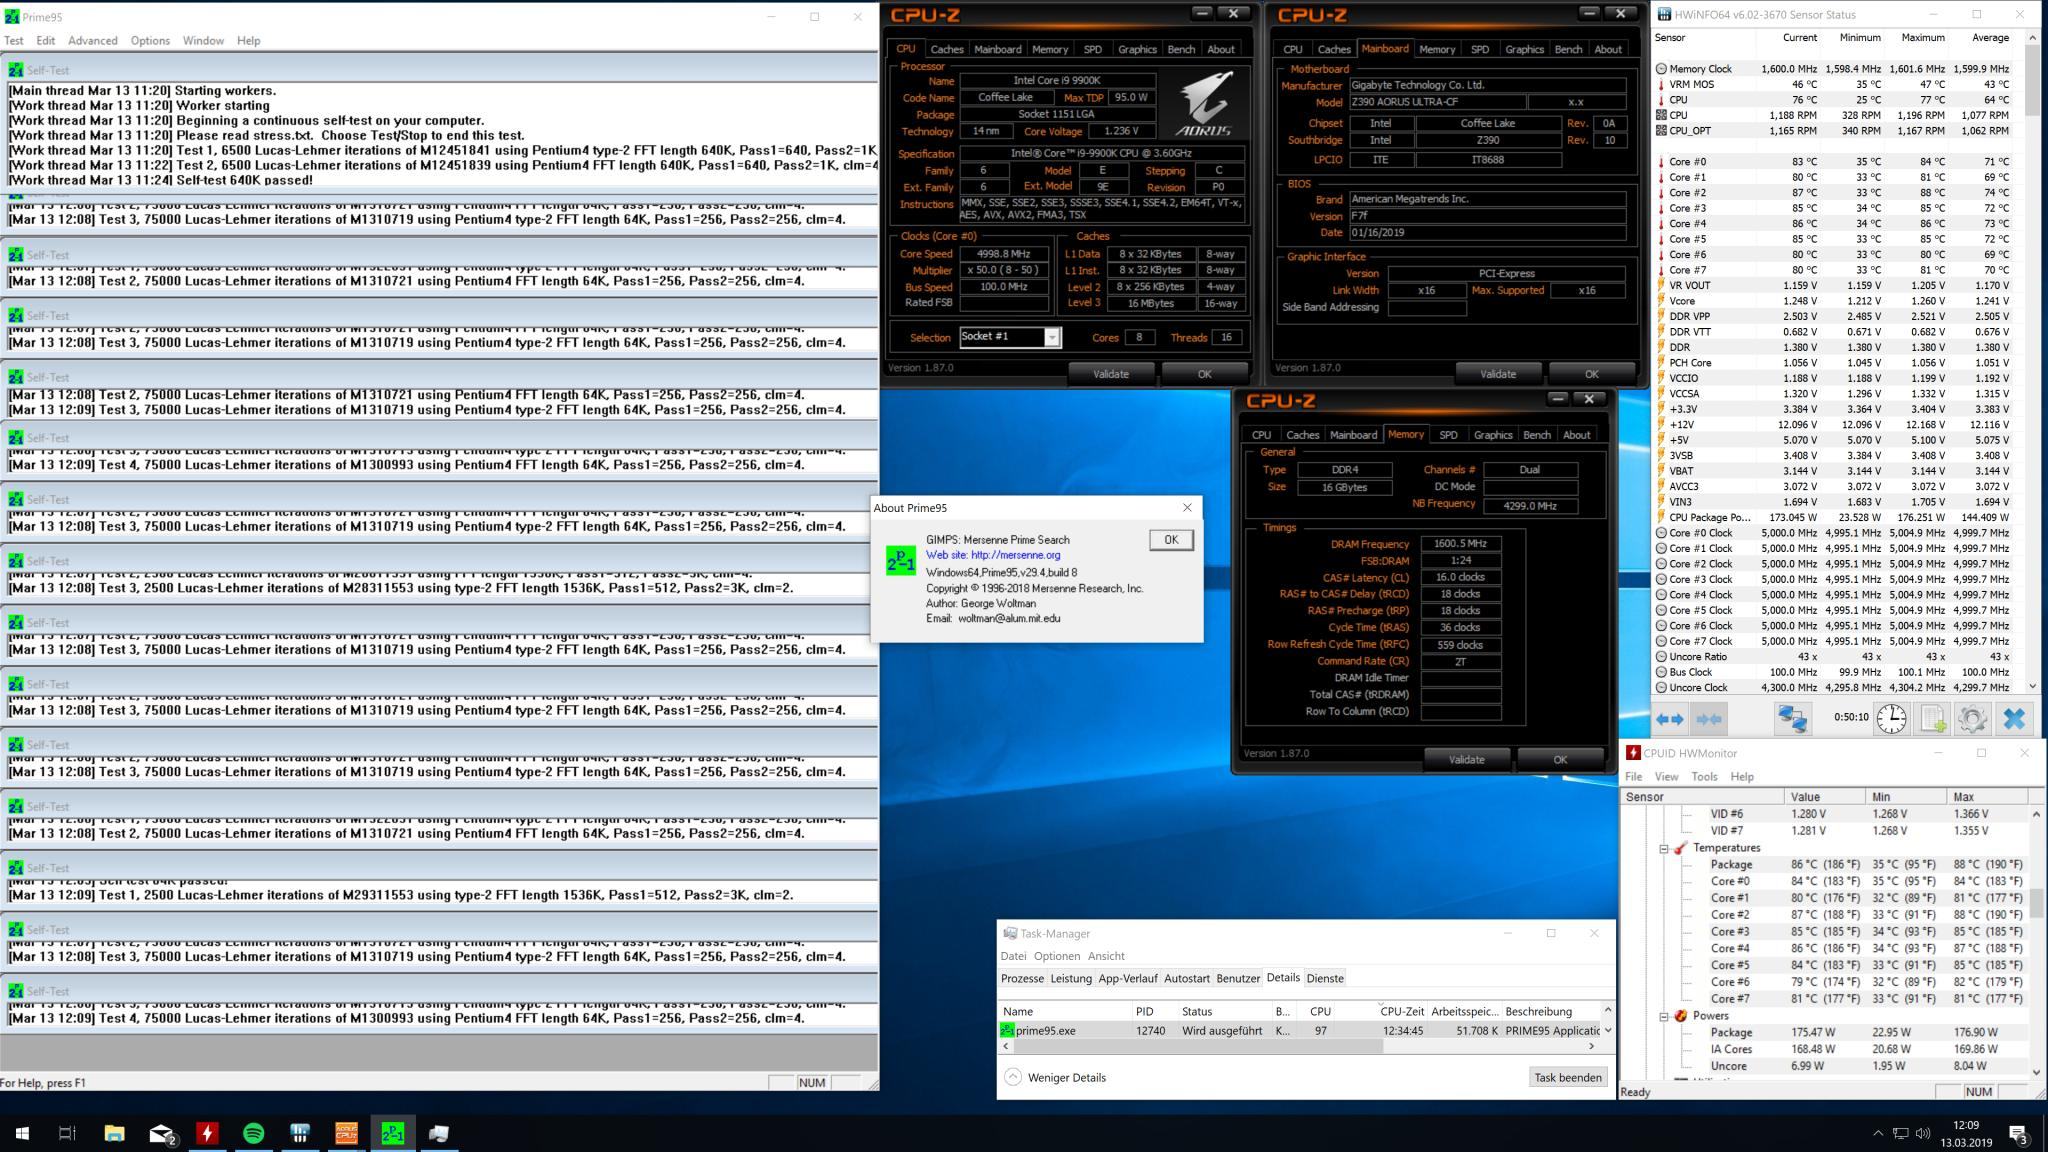Open Prime95 Test menu

pos(14,41)
